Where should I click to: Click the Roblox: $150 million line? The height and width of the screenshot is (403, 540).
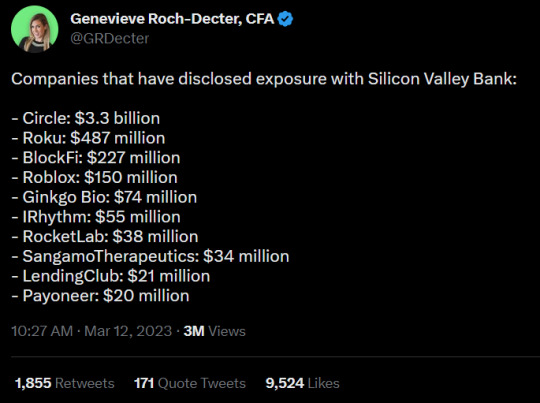tap(94, 177)
